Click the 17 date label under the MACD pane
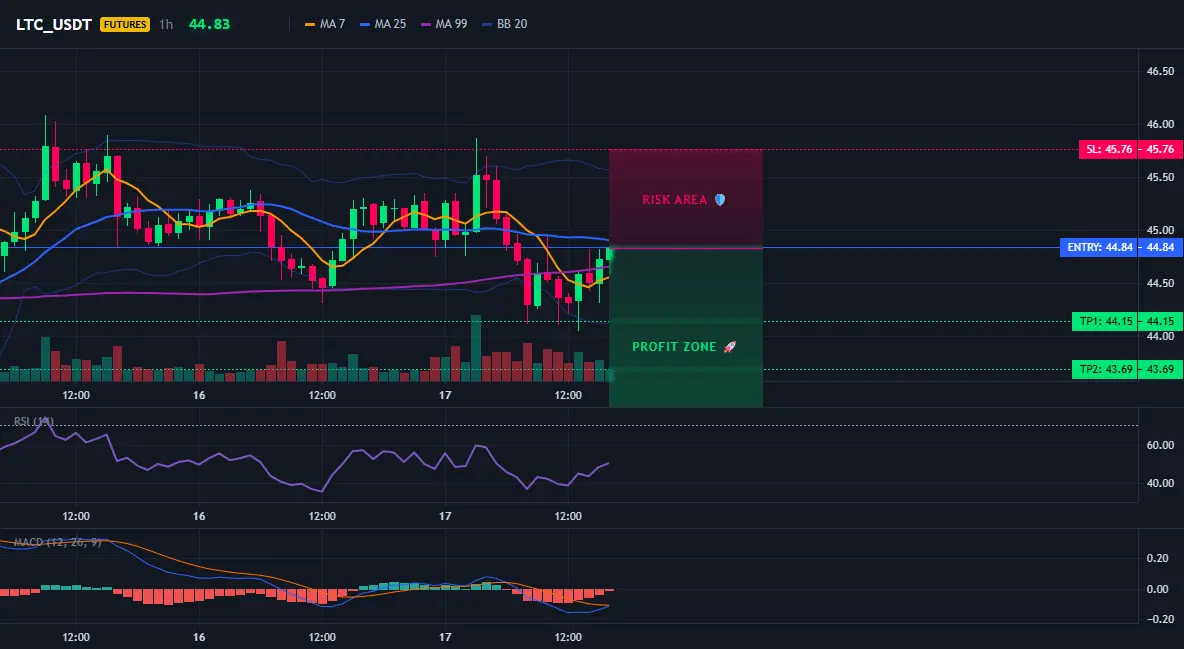1184x649 pixels. tap(445, 637)
